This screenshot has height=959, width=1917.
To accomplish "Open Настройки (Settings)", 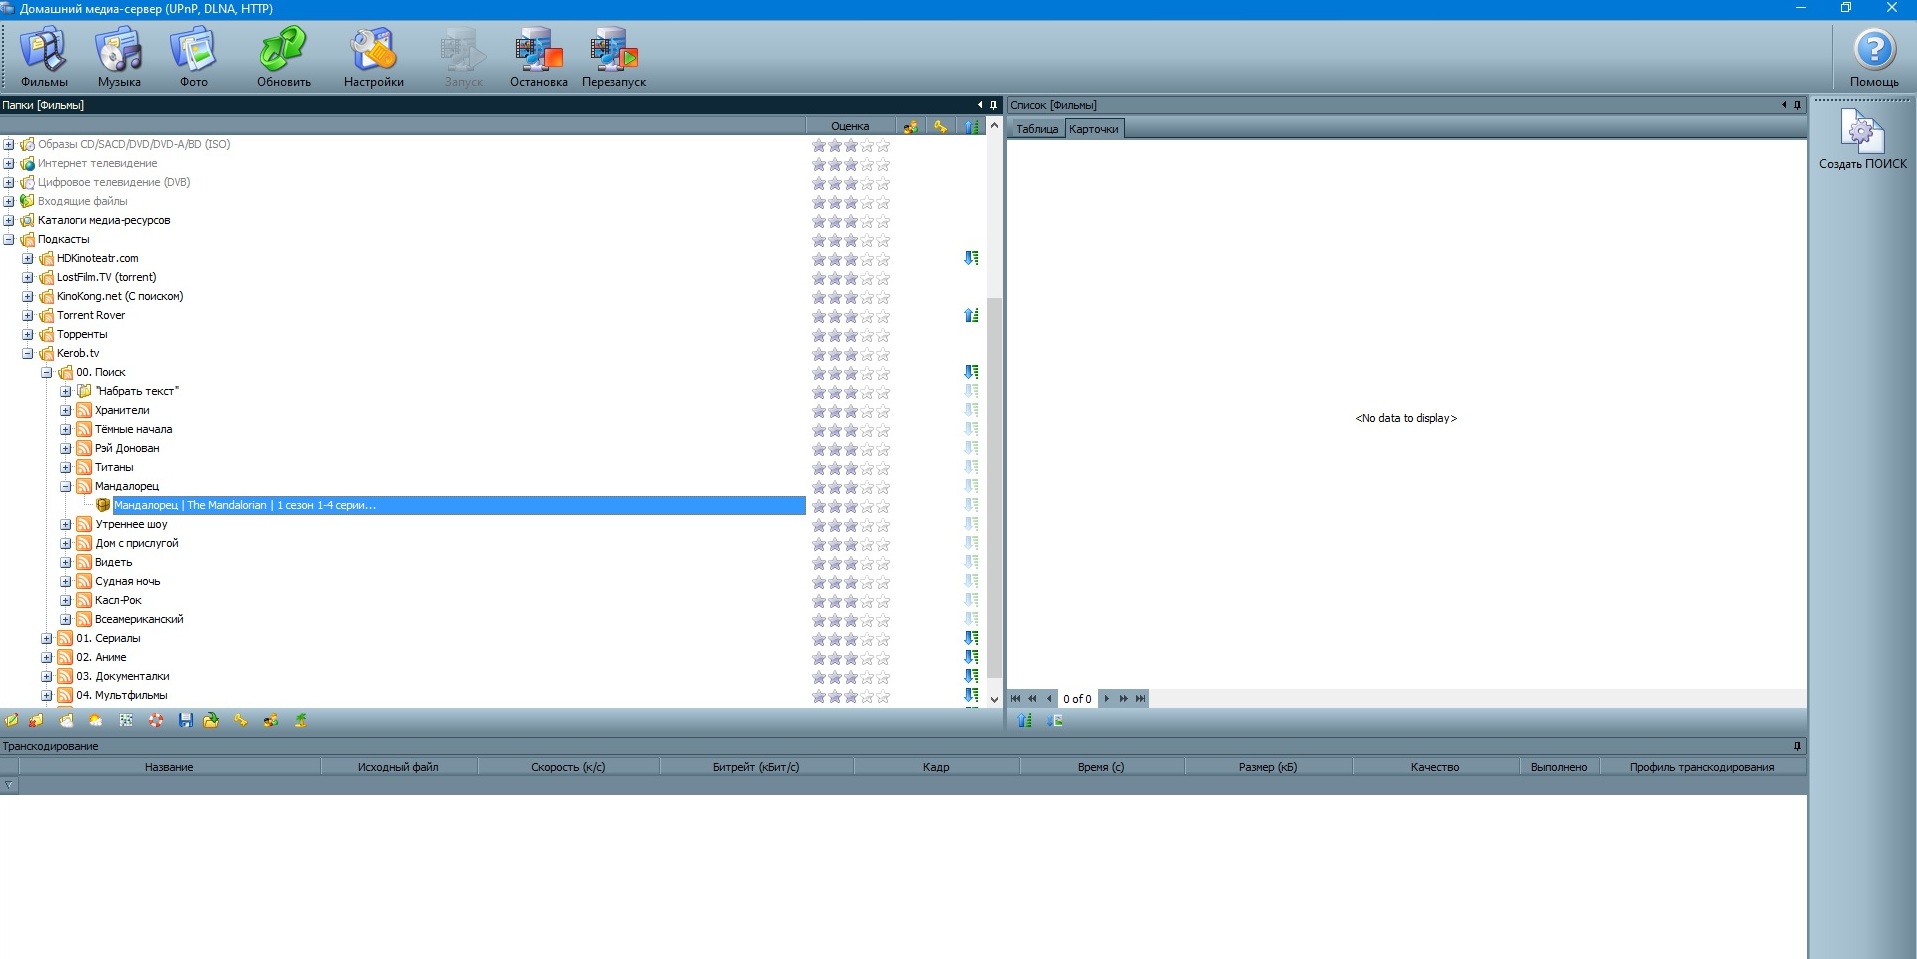I will click(x=373, y=58).
